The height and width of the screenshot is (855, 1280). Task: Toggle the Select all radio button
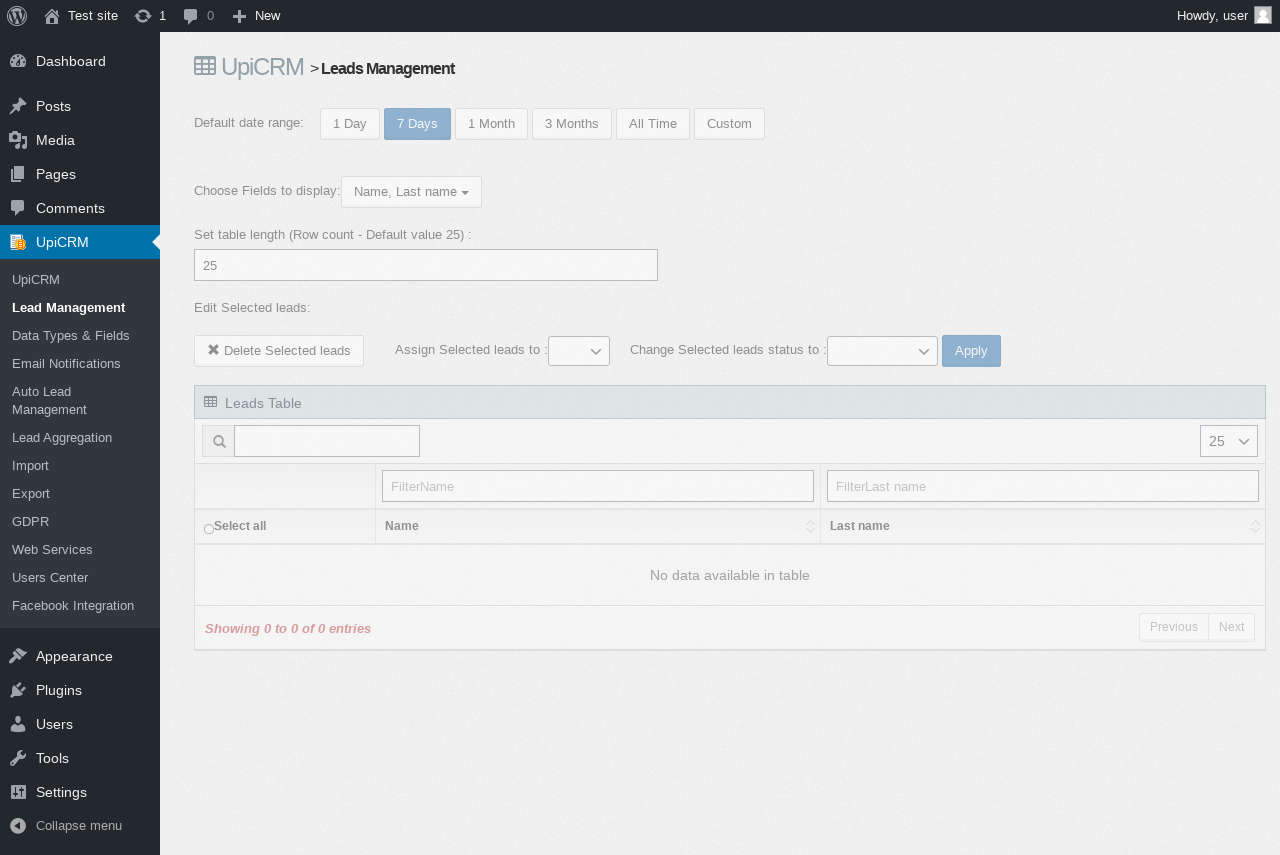209,528
